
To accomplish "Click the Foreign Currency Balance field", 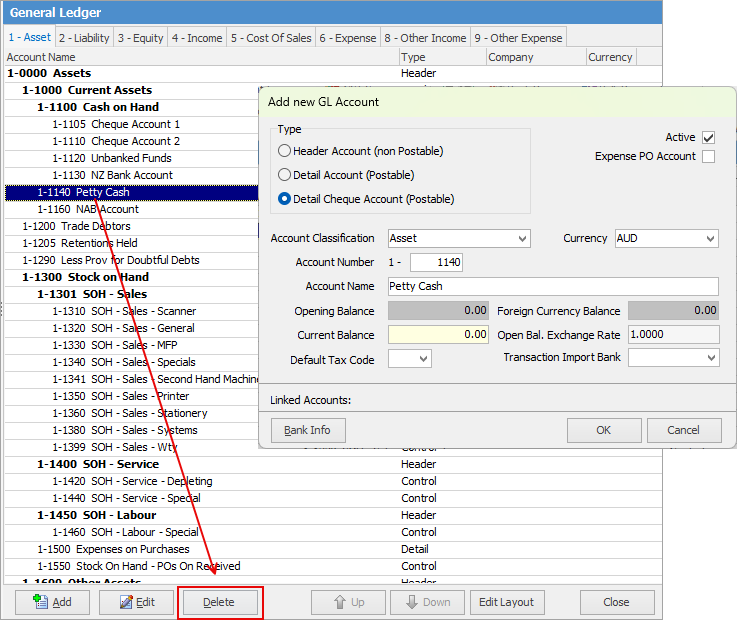I will [x=674, y=311].
